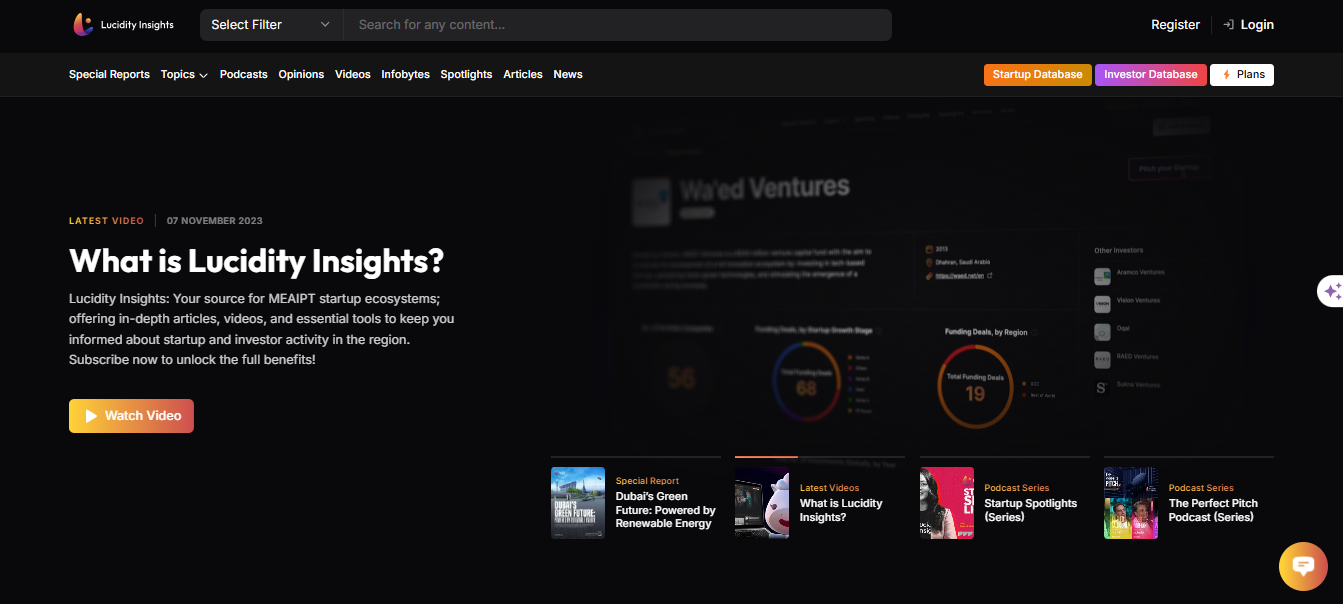The width and height of the screenshot is (1343, 604).
Task: Open the Articles section
Action: [522, 75]
